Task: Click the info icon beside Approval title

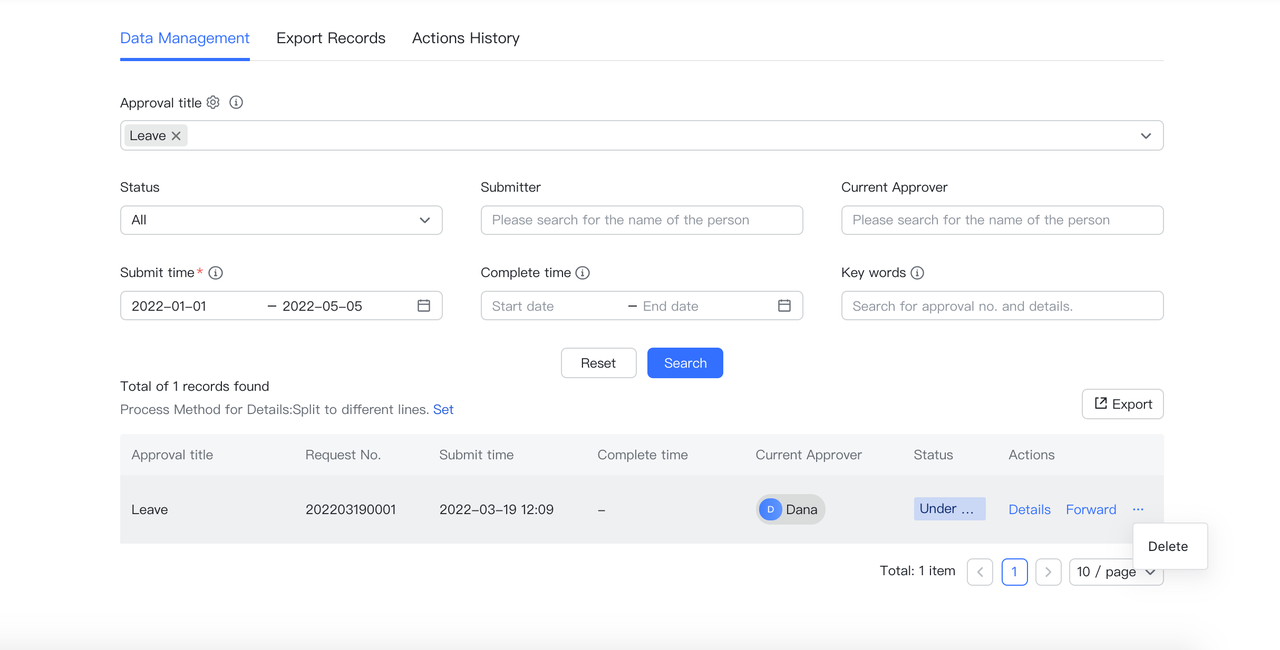Action: point(236,102)
